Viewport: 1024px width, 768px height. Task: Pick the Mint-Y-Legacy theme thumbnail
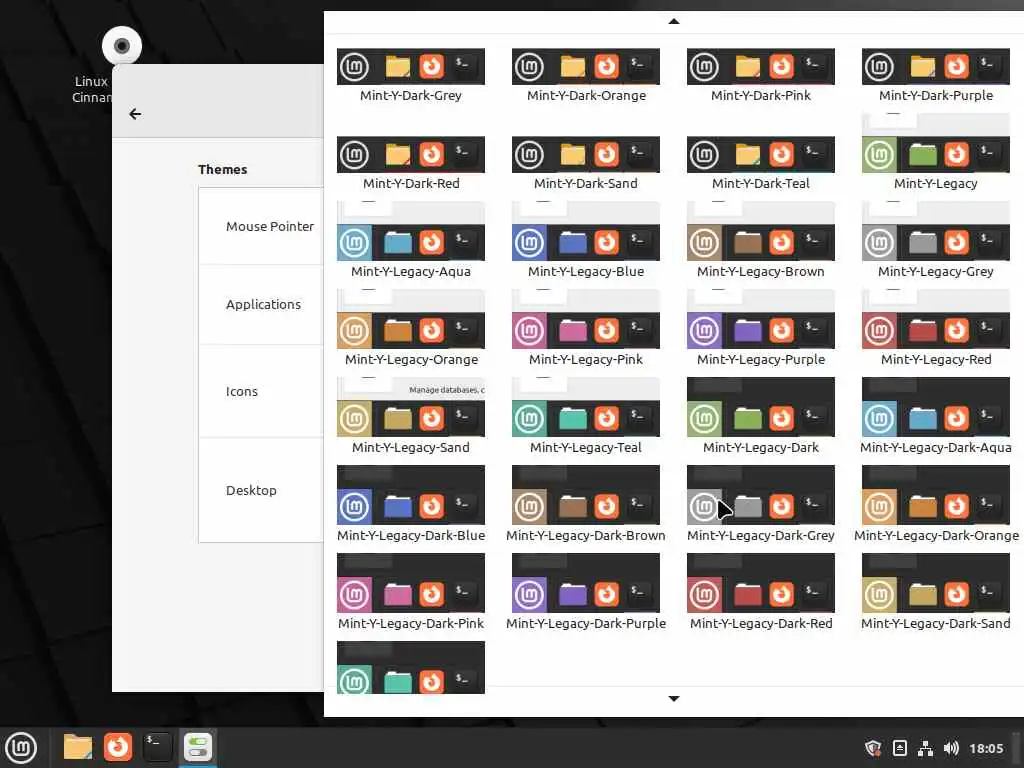coord(936,144)
